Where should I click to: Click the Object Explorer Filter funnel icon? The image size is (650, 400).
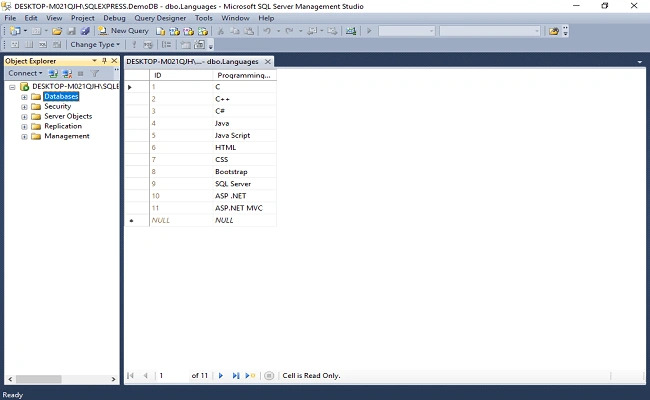[95, 74]
